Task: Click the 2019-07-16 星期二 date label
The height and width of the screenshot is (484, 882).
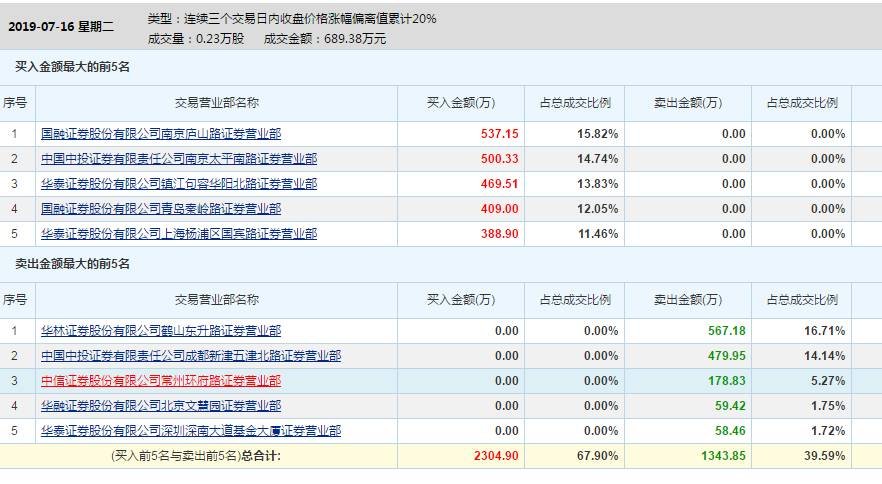Action: pos(61,29)
